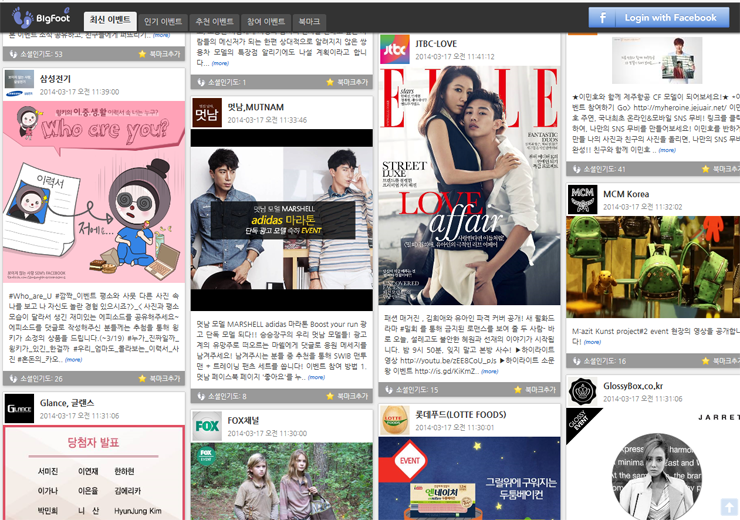
Task: Open the MCM green backpacks image
Action: pyautogui.click(x=653, y=267)
